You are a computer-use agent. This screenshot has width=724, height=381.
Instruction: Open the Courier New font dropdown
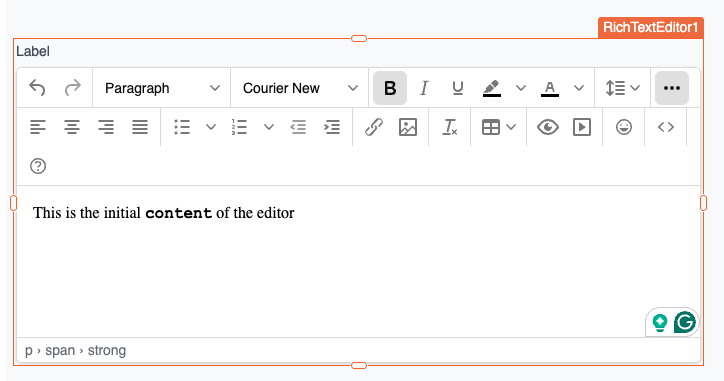pos(300,88)
